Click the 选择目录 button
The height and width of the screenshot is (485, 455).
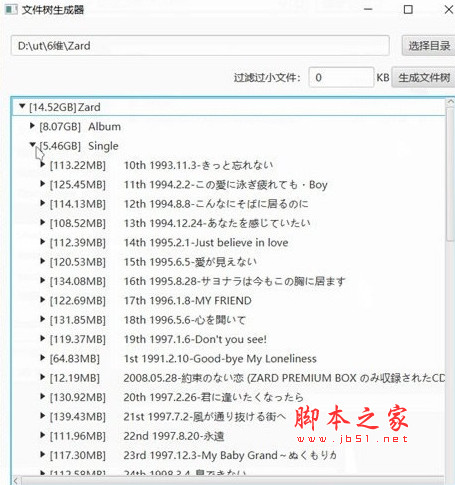click(428, 45)
